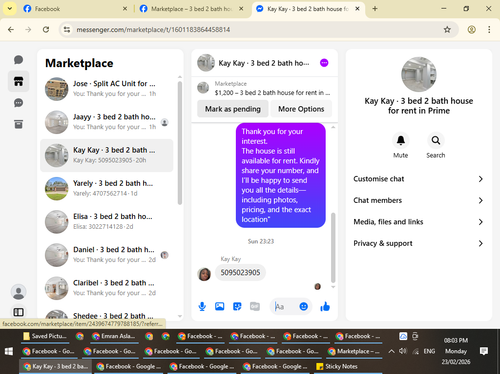Open the Jaayy 3 bed 2 bath conversation

tap(107, 122)
